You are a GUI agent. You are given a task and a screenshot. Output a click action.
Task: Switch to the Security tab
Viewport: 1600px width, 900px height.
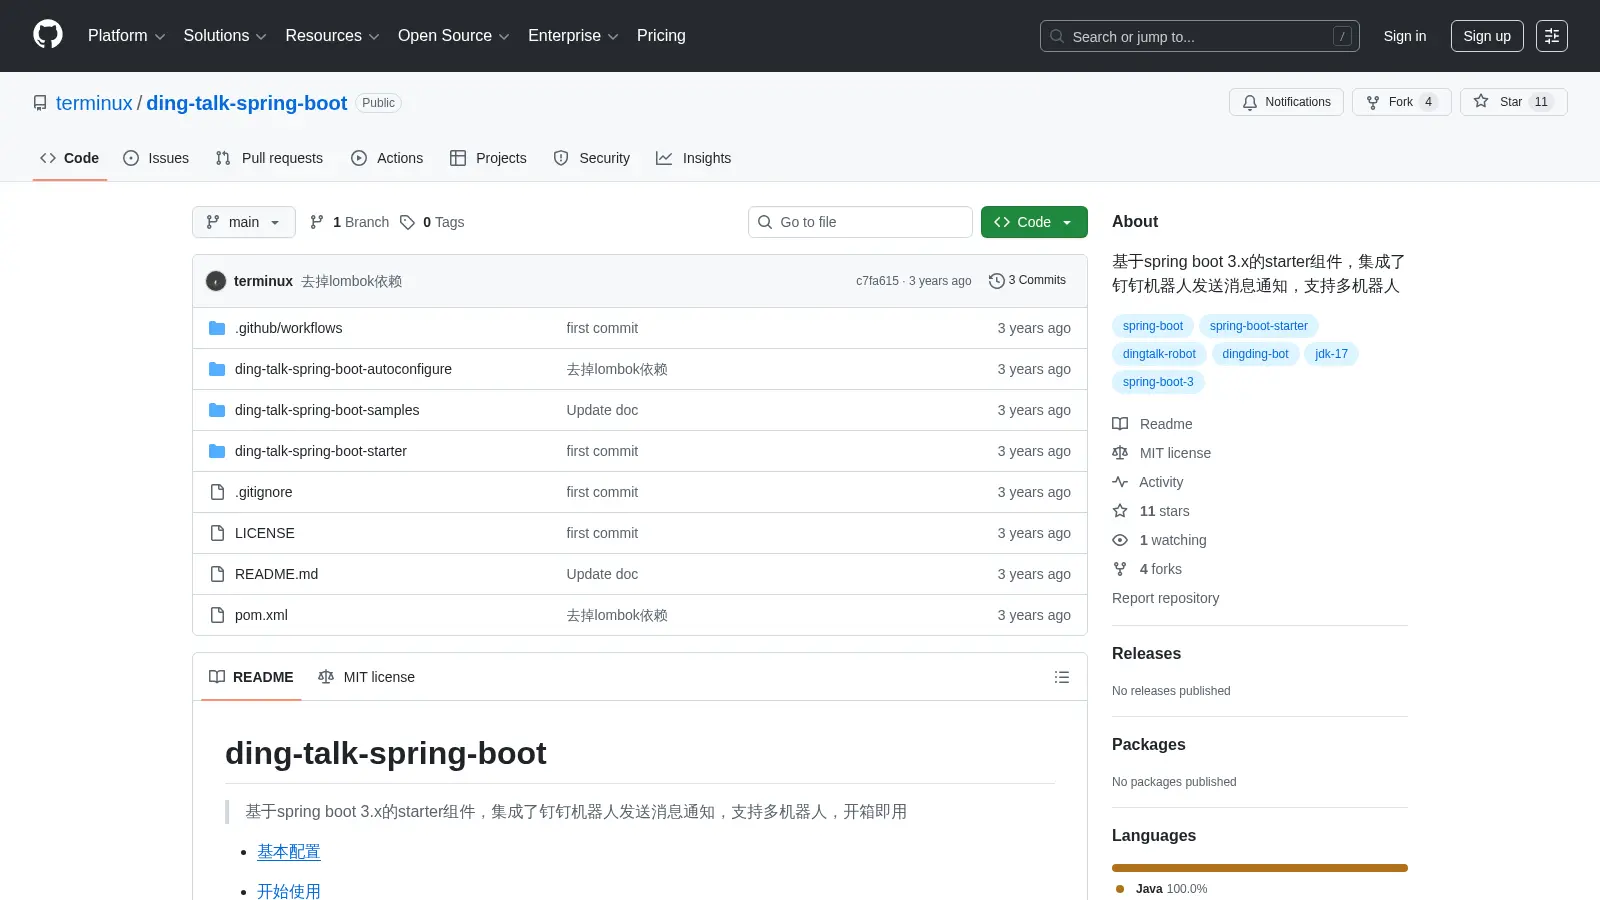pos(592,158)
